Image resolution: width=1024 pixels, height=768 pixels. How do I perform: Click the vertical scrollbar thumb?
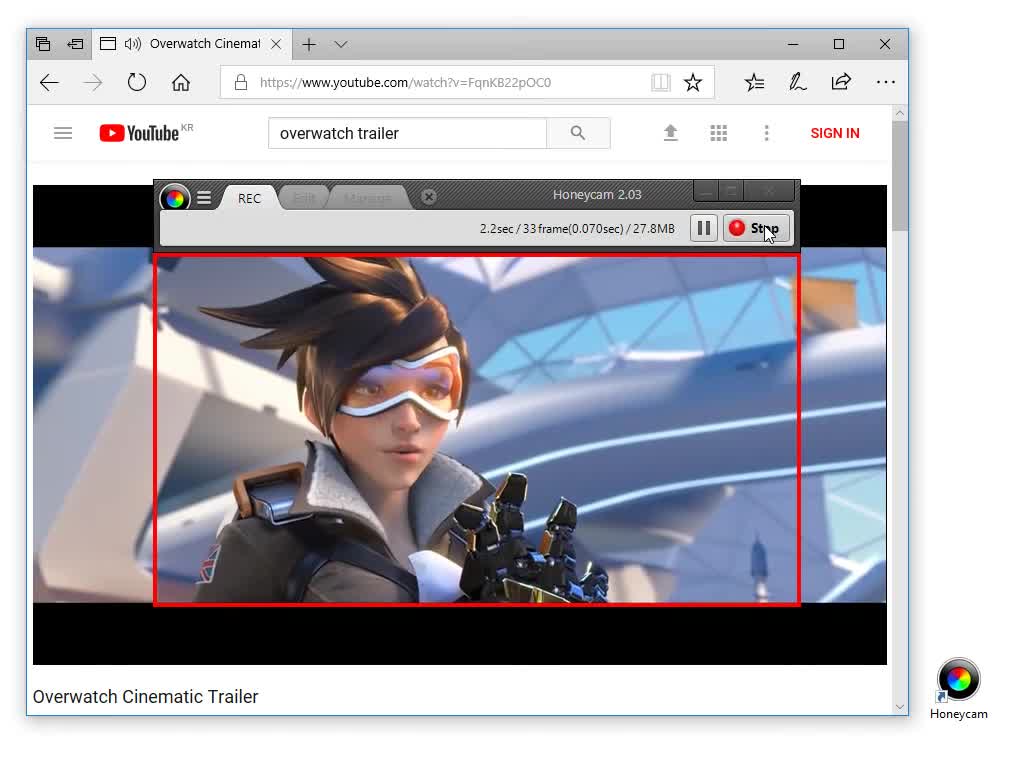[900, 176]
